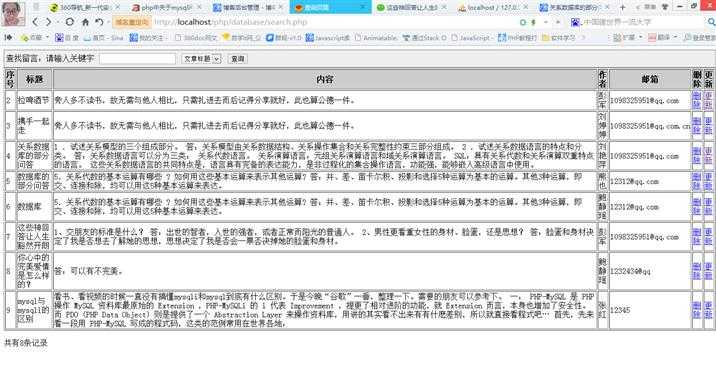This screenshot has height=381, width=716.
Task: Click the 共有8条记录 record count text
Action: click(x=26, y=343)
